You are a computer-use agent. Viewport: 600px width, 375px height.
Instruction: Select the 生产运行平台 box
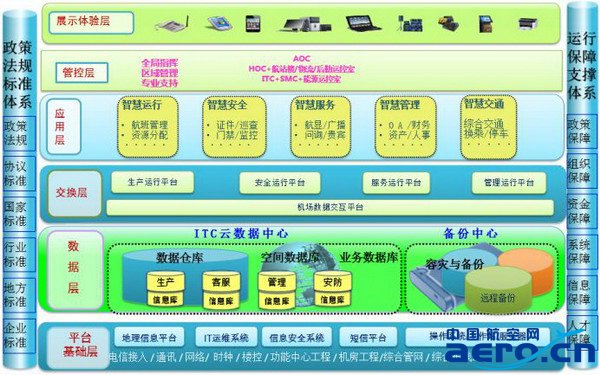pos(153,182)
